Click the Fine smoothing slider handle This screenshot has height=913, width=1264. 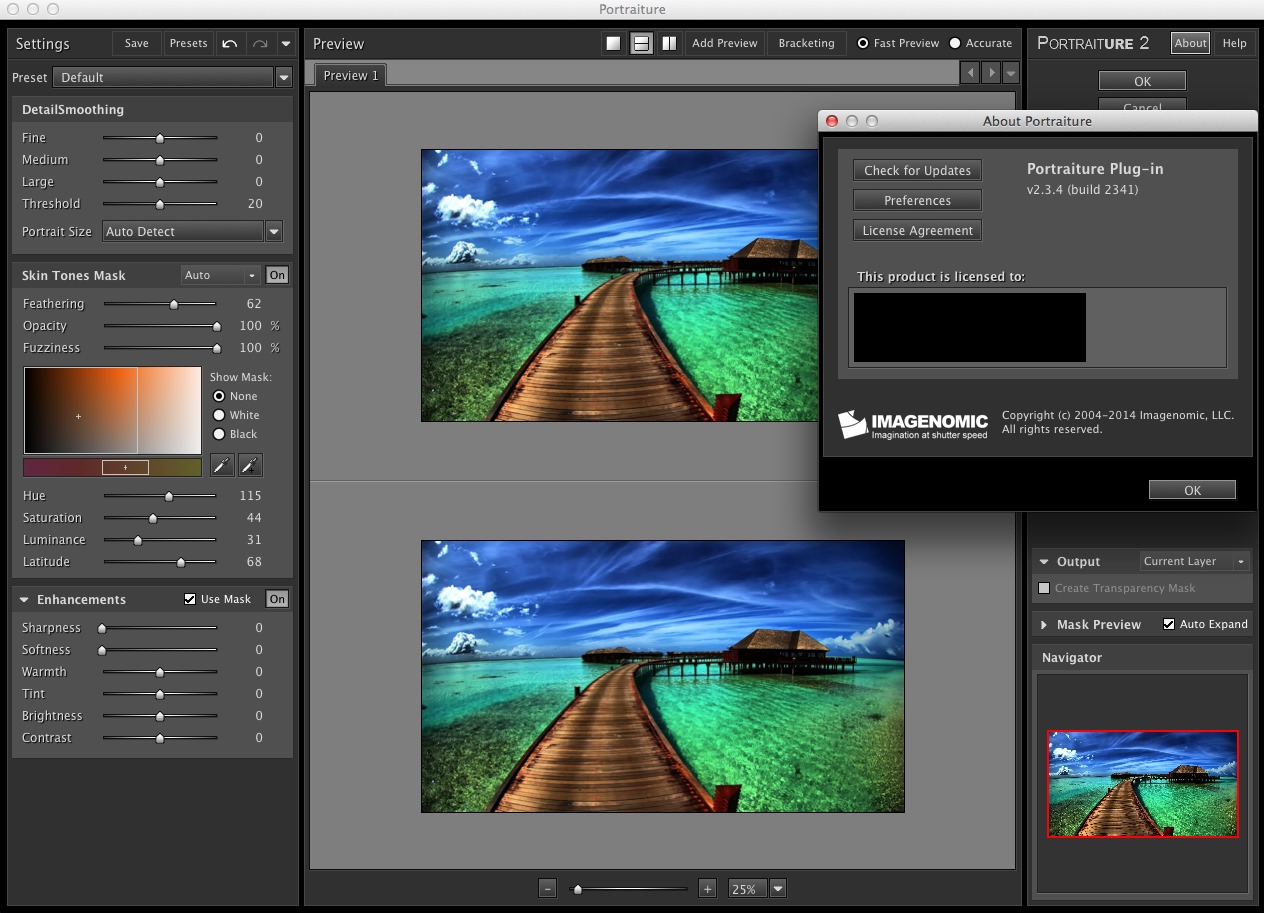pyautogui.click(x=160, y=138)
